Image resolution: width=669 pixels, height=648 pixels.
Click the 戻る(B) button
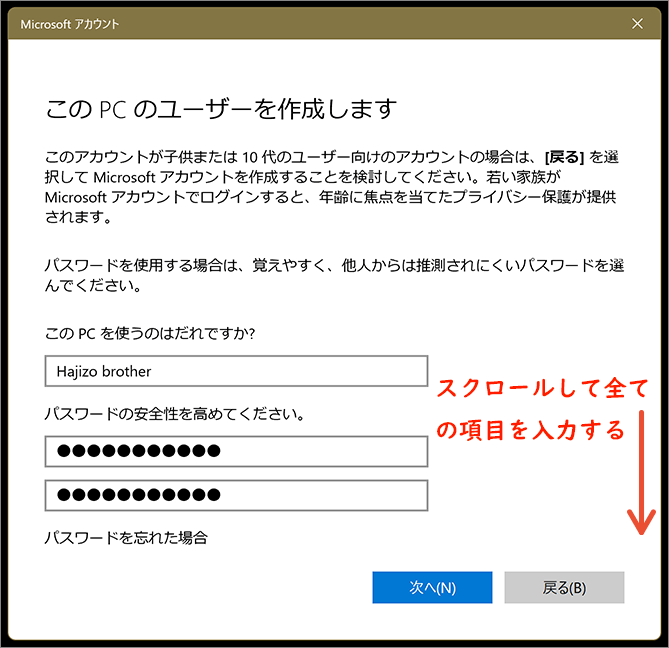564,587
